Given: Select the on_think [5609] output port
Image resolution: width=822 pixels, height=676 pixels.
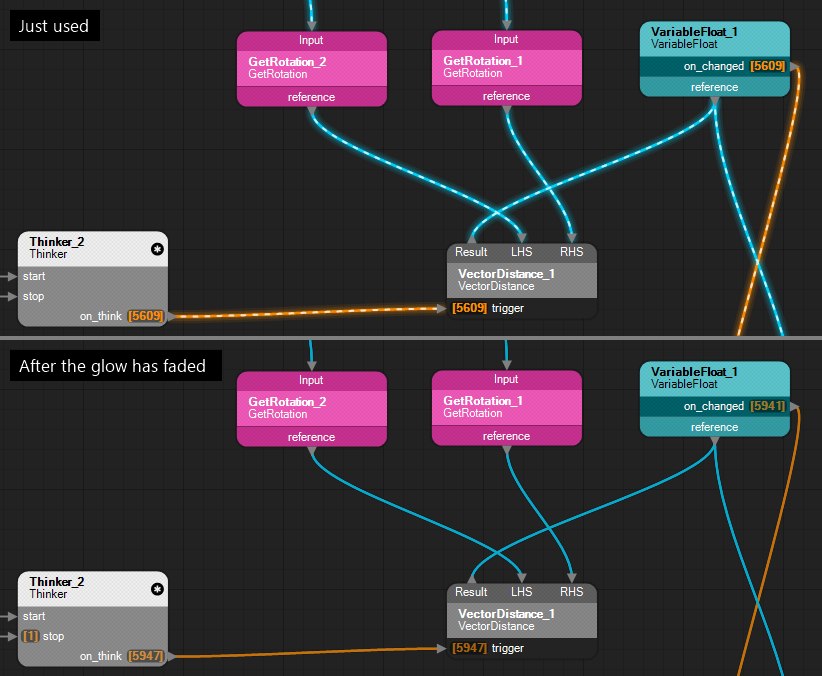Looking at the screenshot, I should 122,316.
